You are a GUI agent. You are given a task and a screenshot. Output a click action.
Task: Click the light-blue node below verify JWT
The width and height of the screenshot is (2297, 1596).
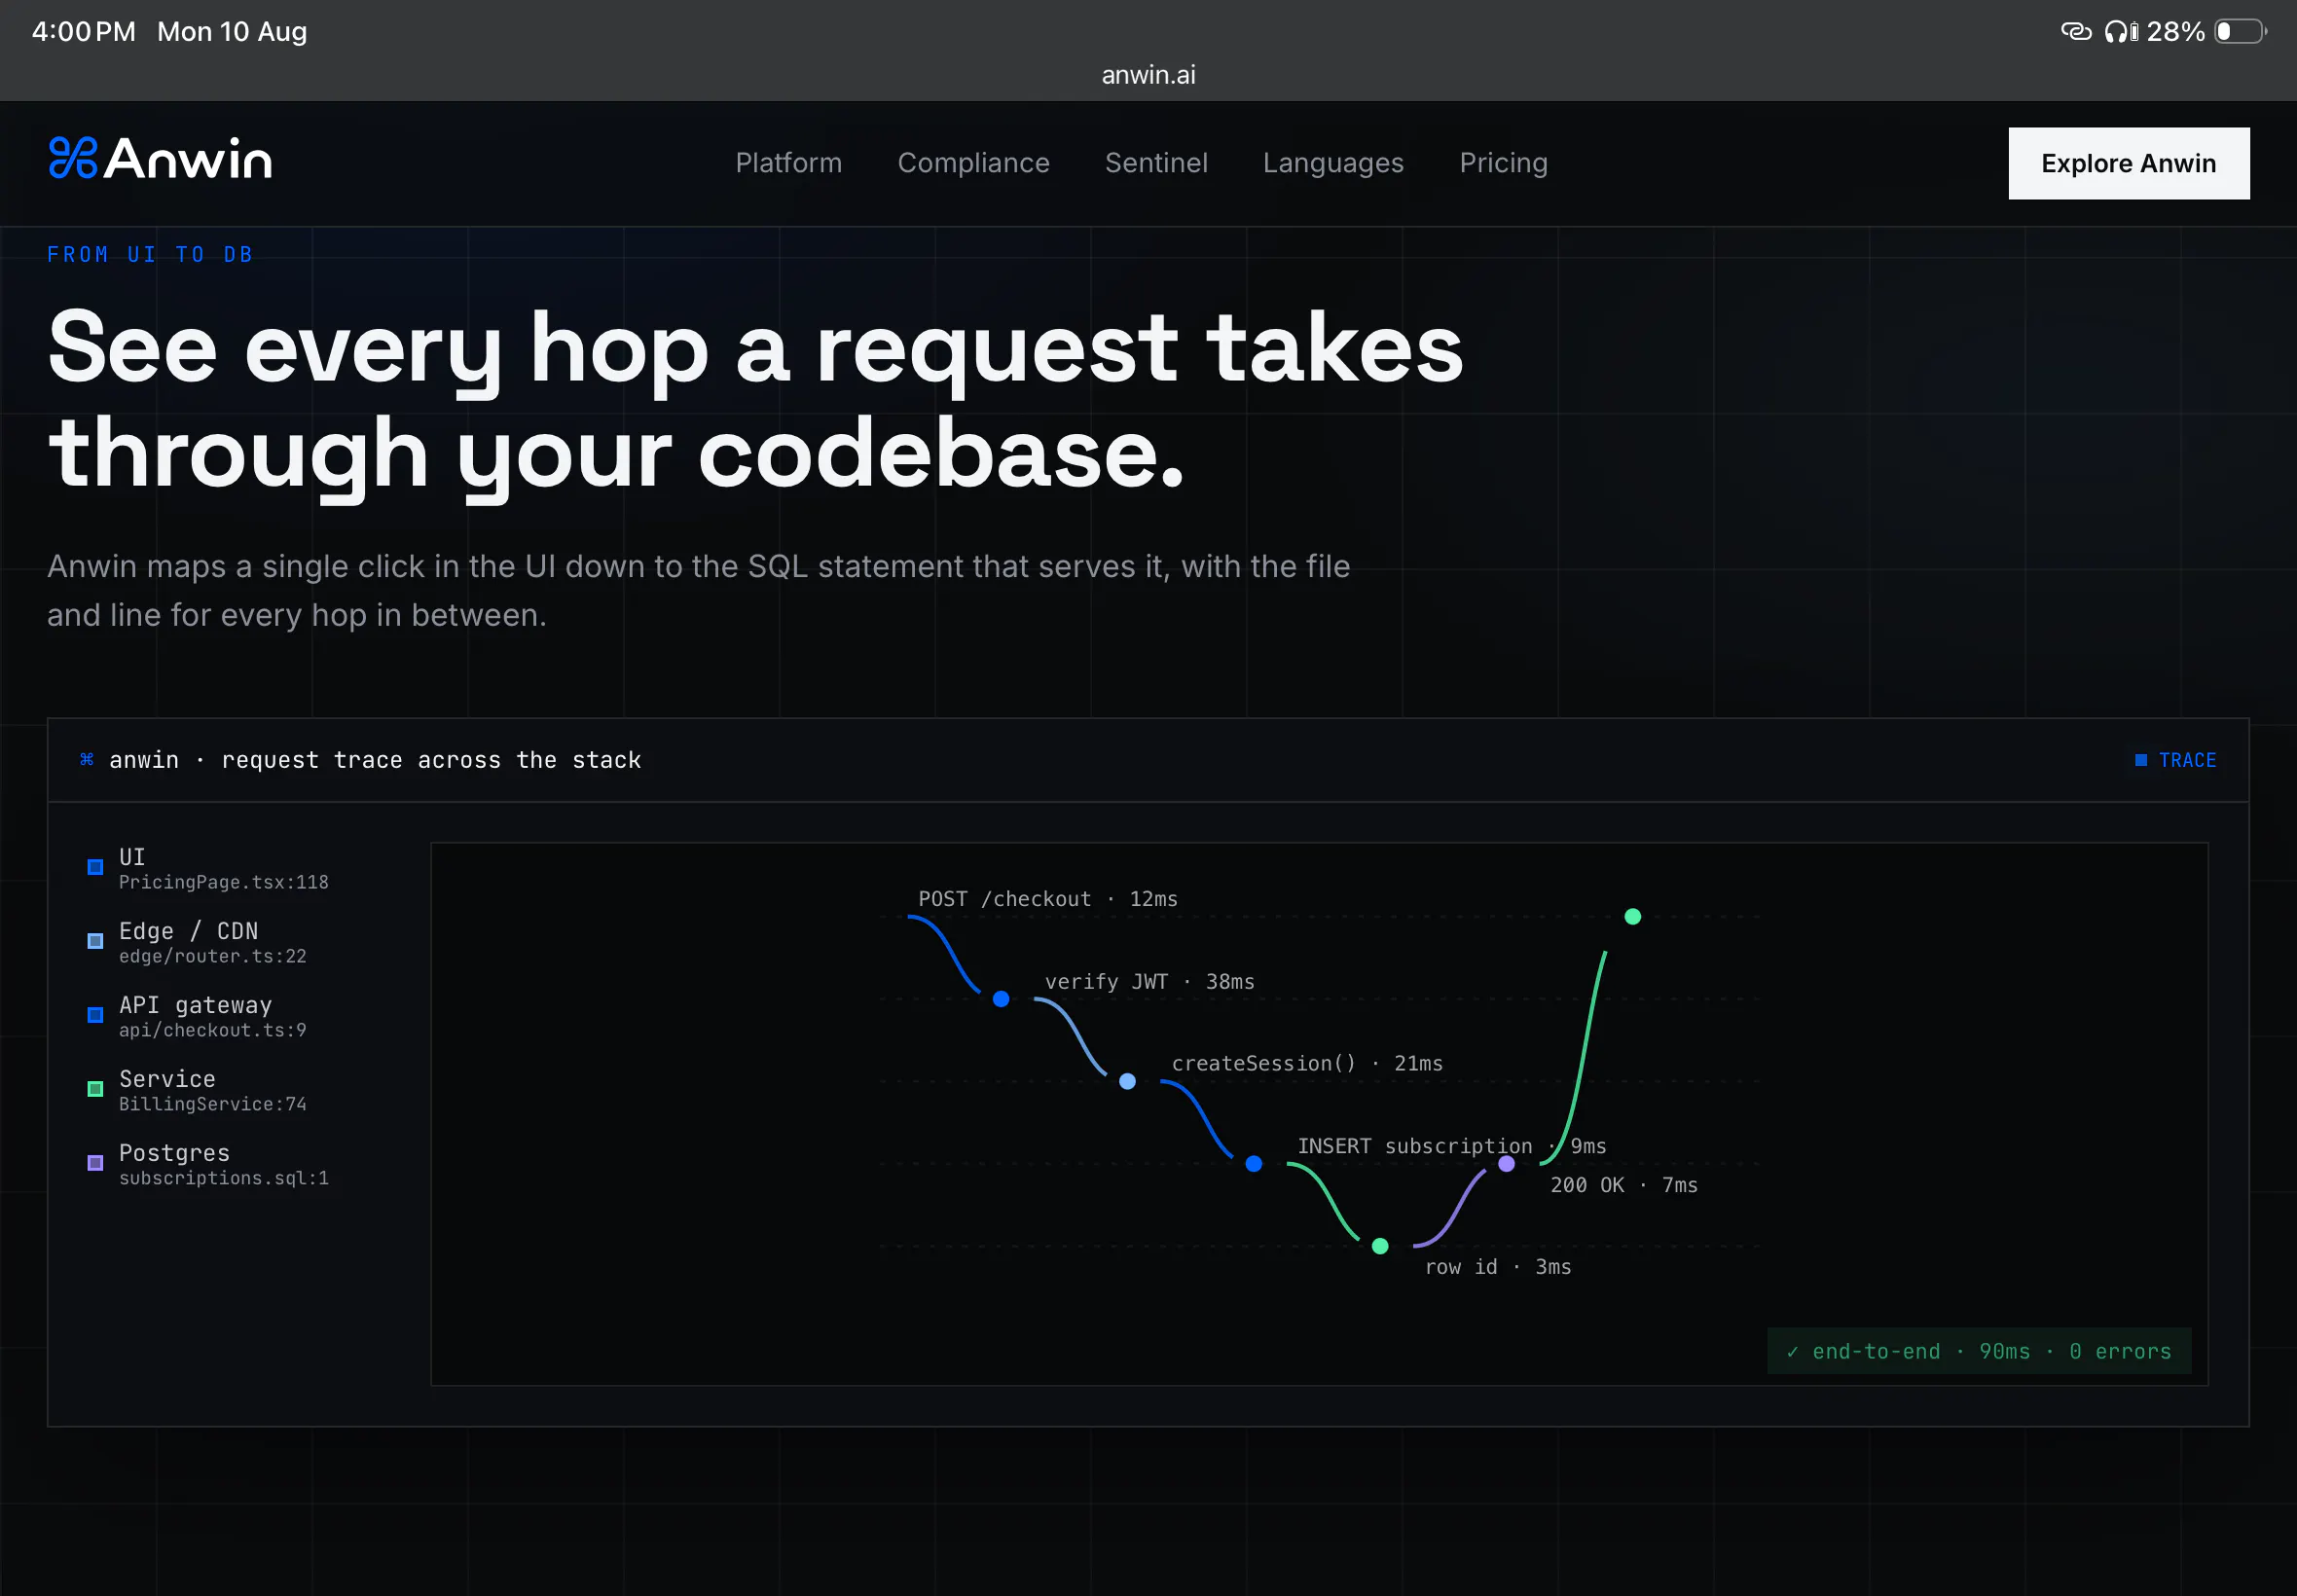(x=1127, y=1081)
